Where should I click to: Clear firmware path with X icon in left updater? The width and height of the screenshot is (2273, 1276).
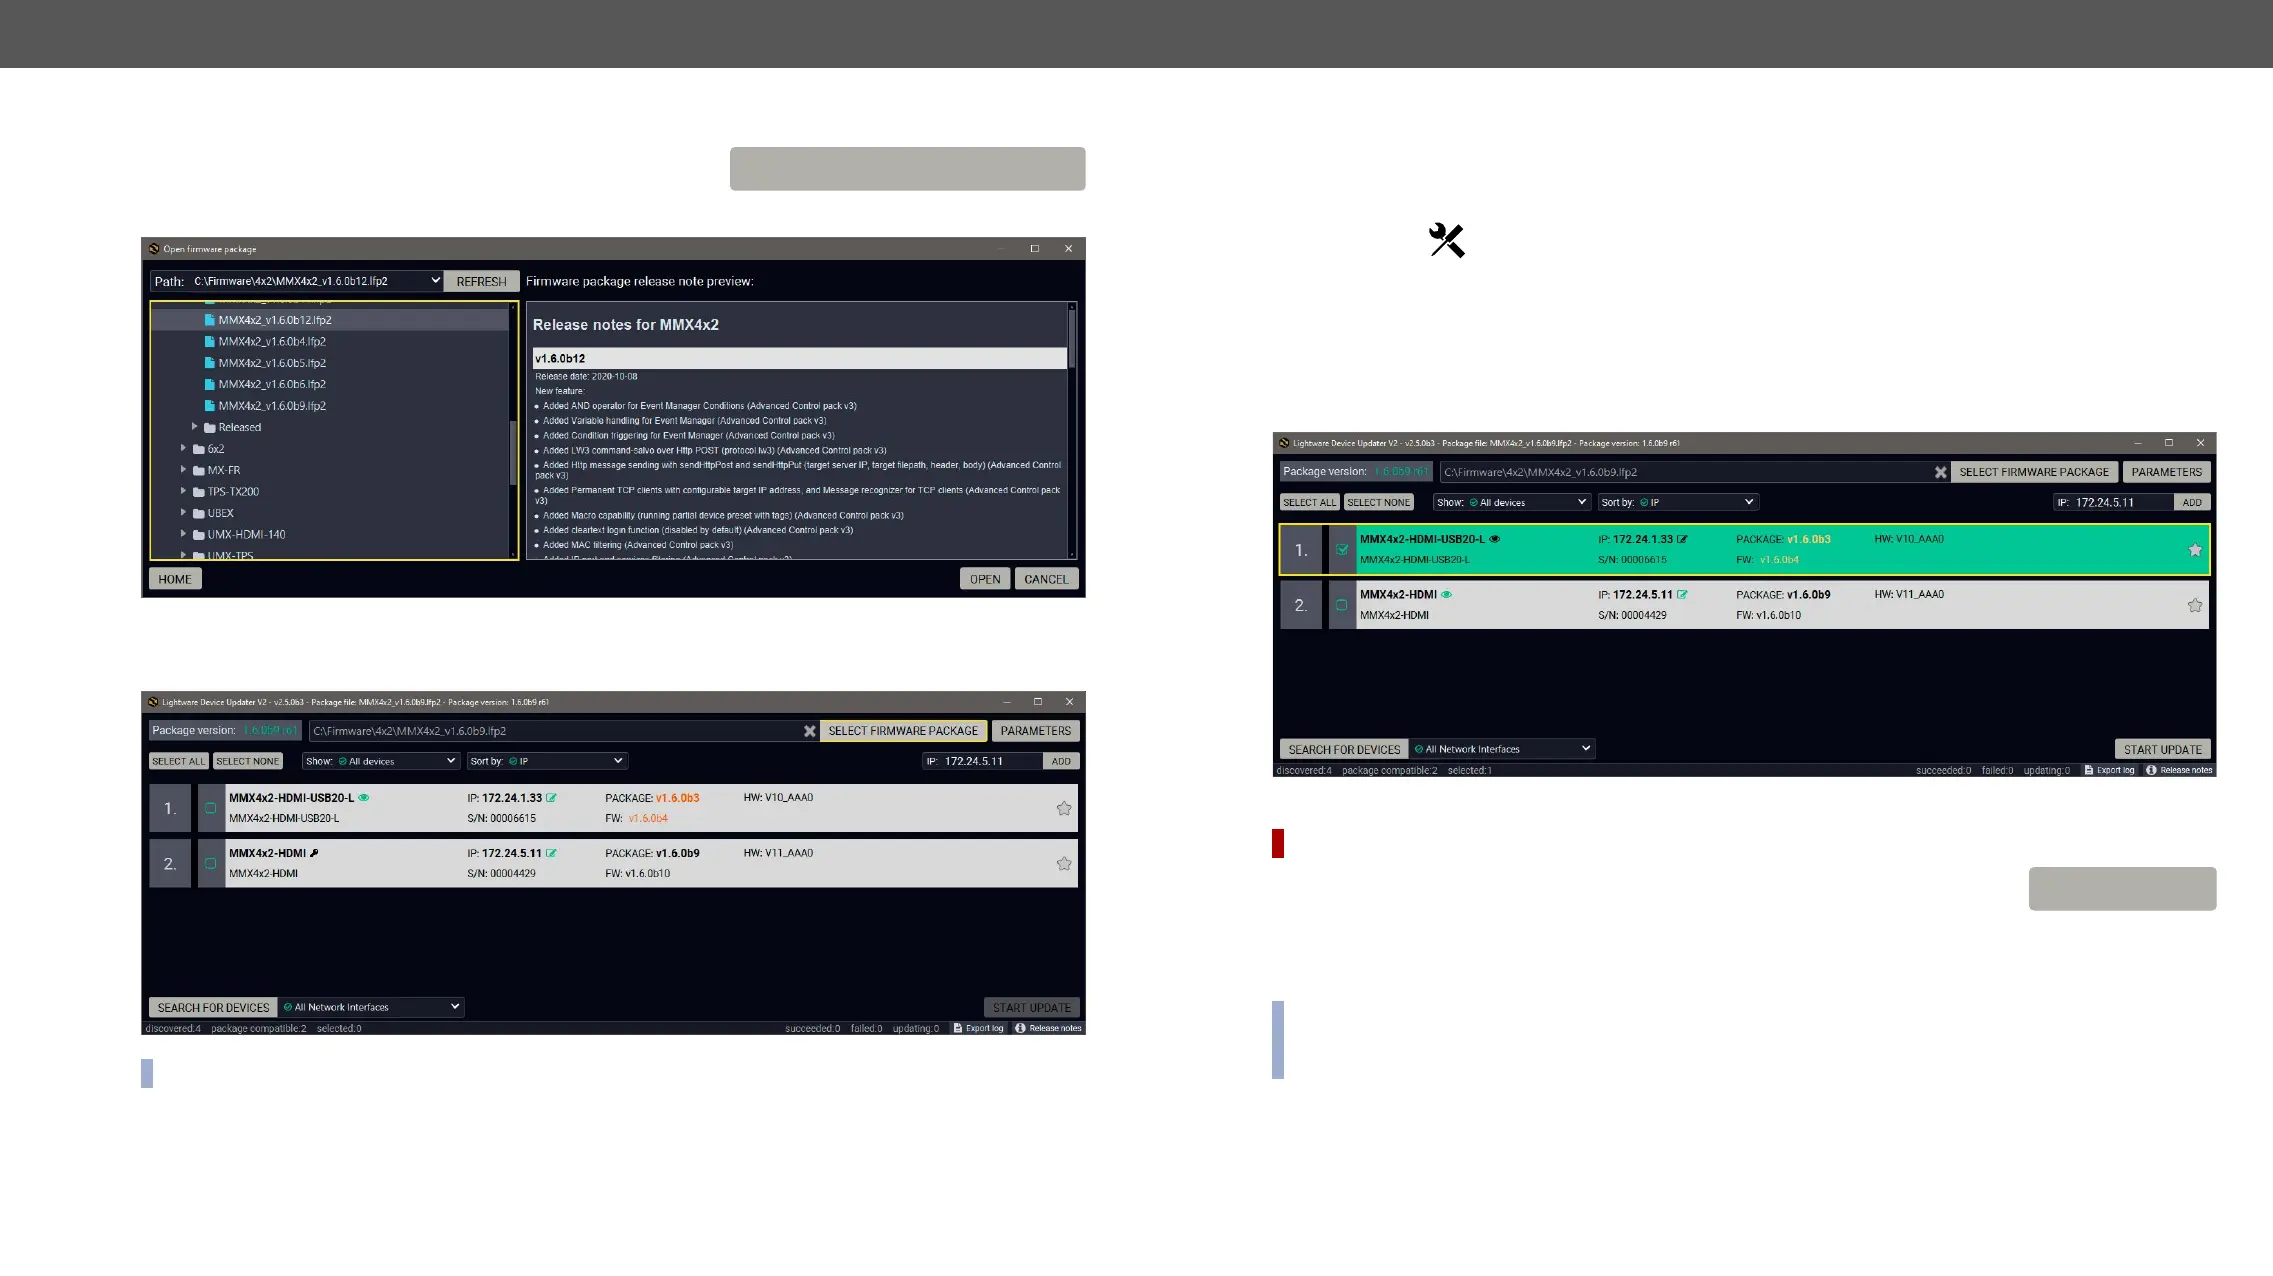click(810, 731)
